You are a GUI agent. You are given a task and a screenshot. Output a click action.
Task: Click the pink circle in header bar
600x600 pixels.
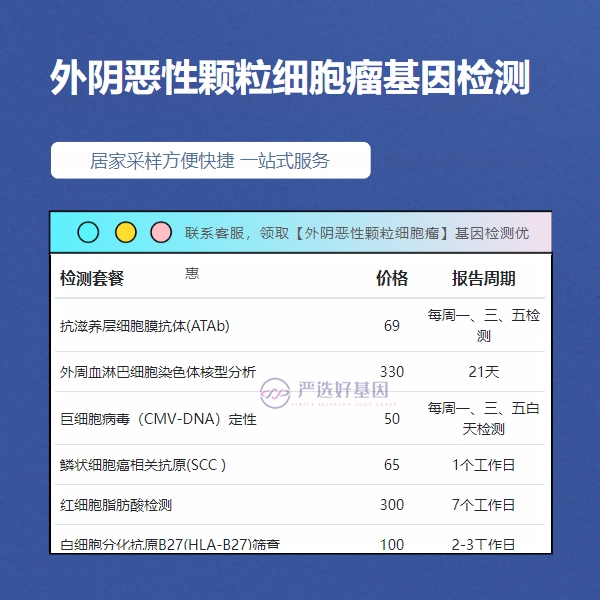point(161,232)
